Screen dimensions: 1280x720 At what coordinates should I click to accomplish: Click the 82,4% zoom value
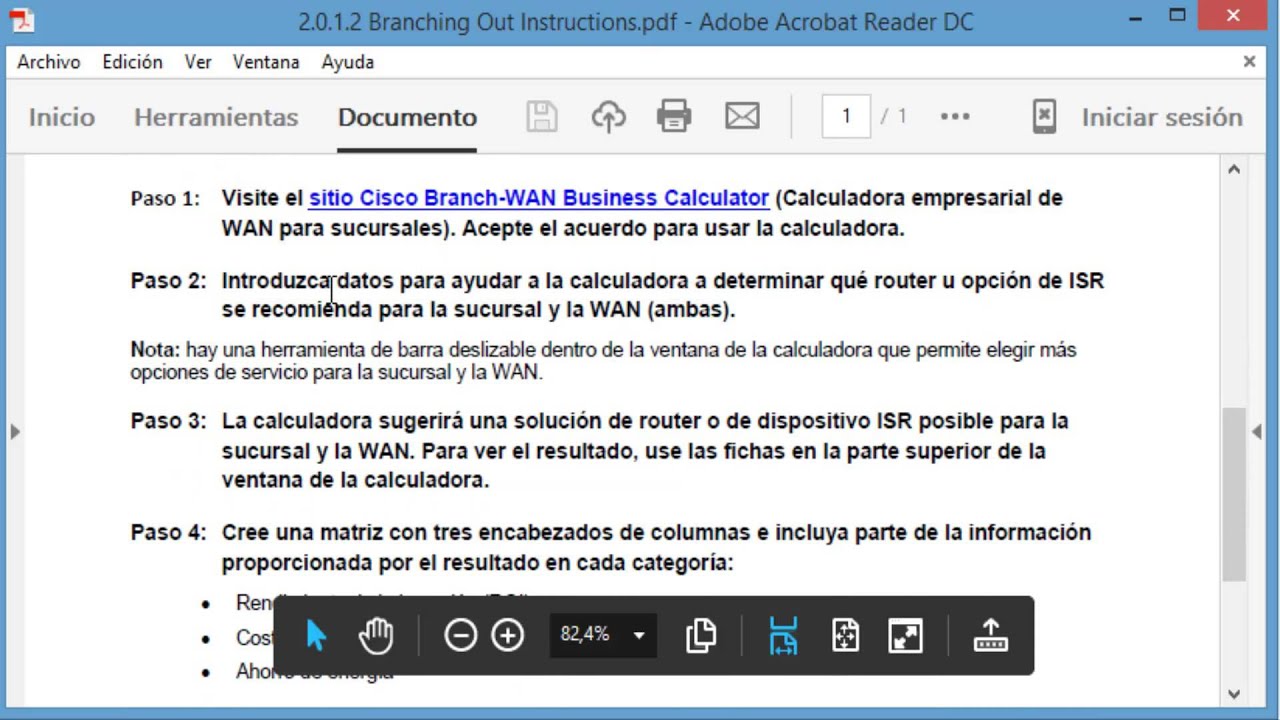585,634
